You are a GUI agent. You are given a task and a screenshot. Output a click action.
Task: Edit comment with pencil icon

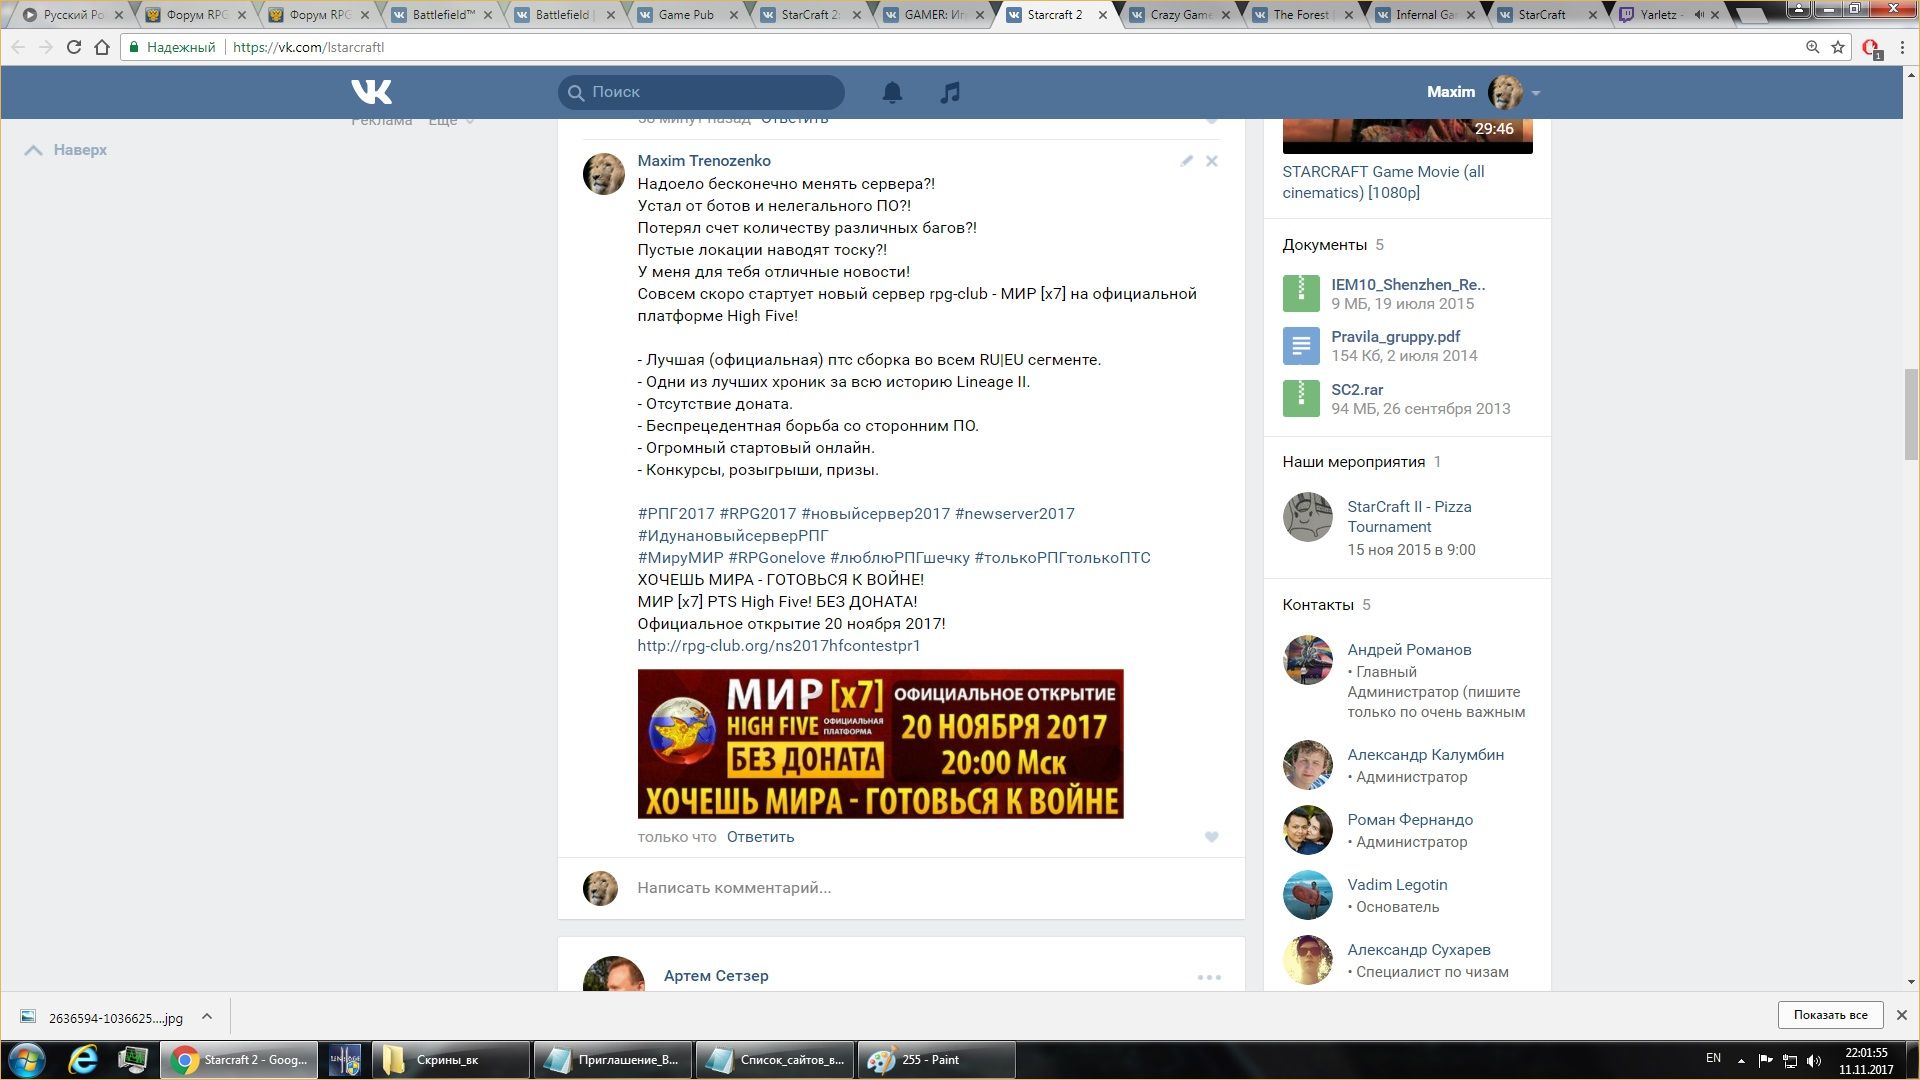pyautogui.click(x=1186, y=161)
